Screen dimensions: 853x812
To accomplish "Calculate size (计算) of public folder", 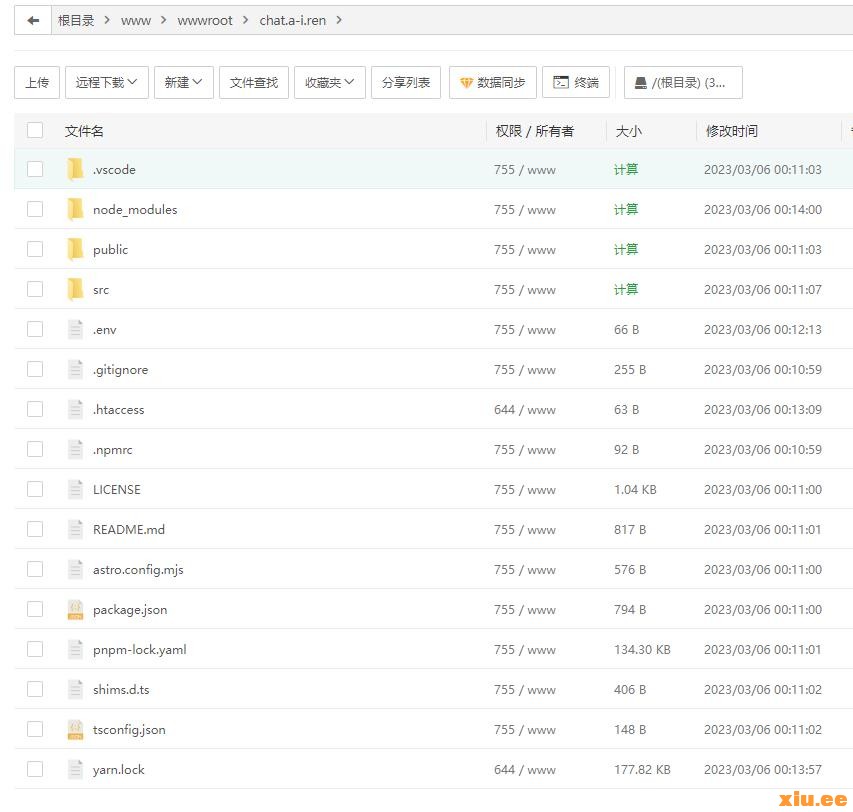I will [626, 249].
